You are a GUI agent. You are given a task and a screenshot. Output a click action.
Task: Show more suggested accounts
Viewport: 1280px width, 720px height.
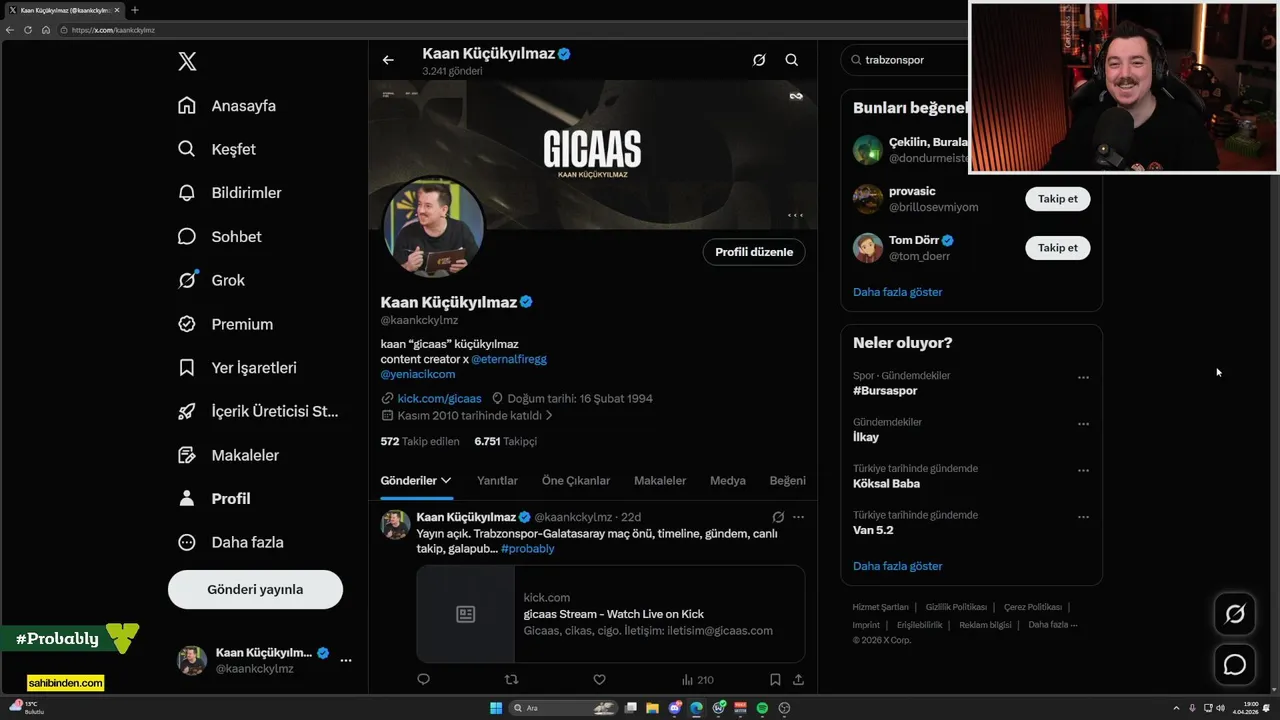tap(898, 292)
